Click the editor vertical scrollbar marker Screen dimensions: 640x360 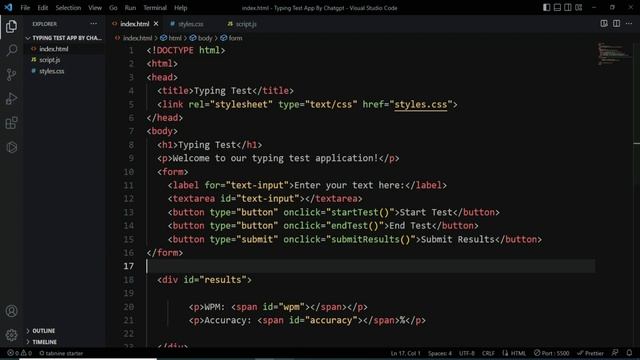[x=636, y=143]
